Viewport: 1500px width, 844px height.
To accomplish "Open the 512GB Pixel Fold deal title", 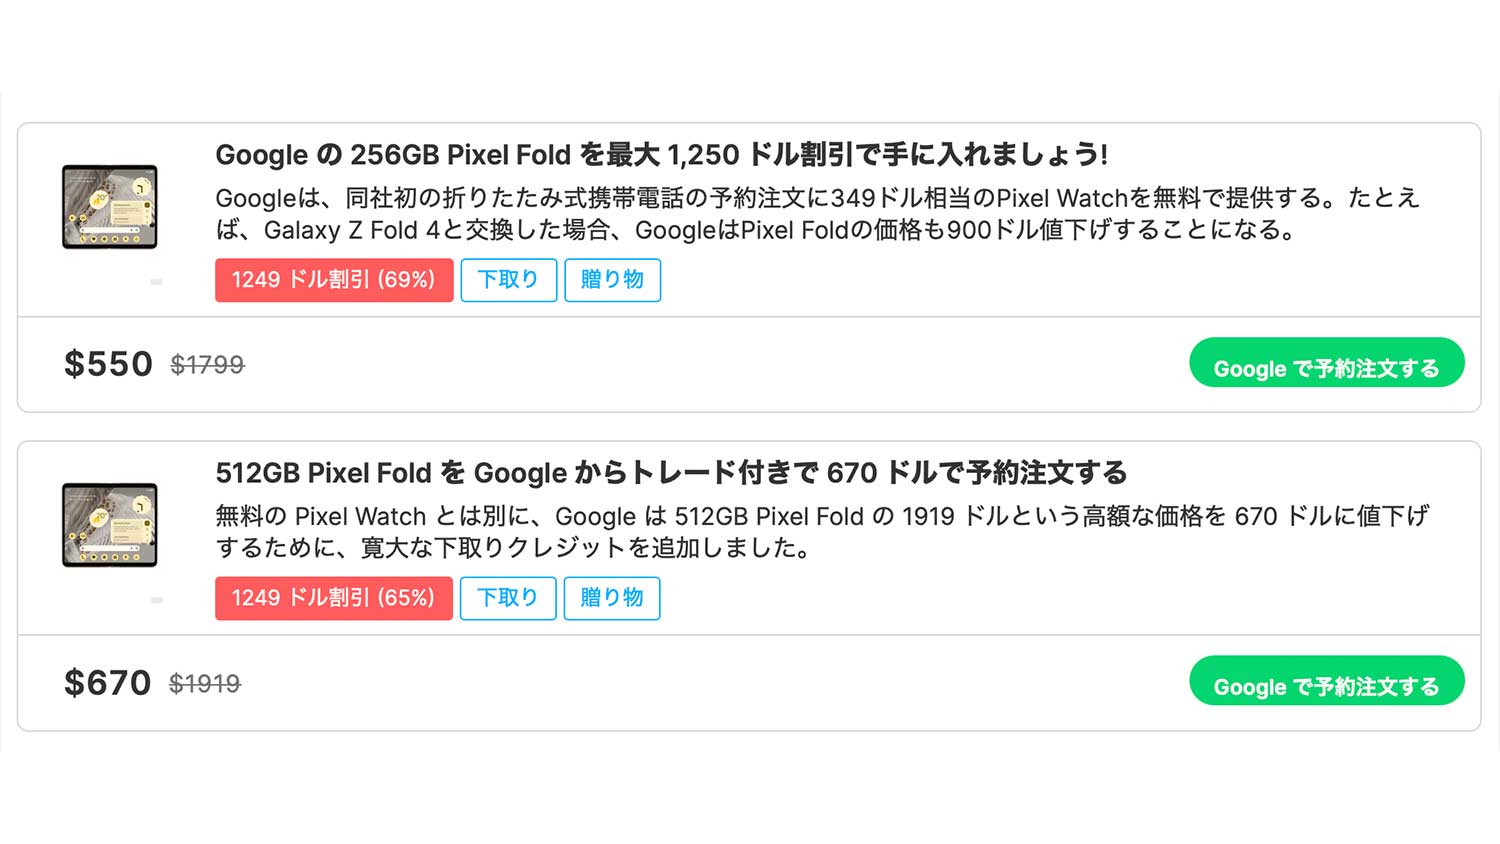I will [671, 473].
